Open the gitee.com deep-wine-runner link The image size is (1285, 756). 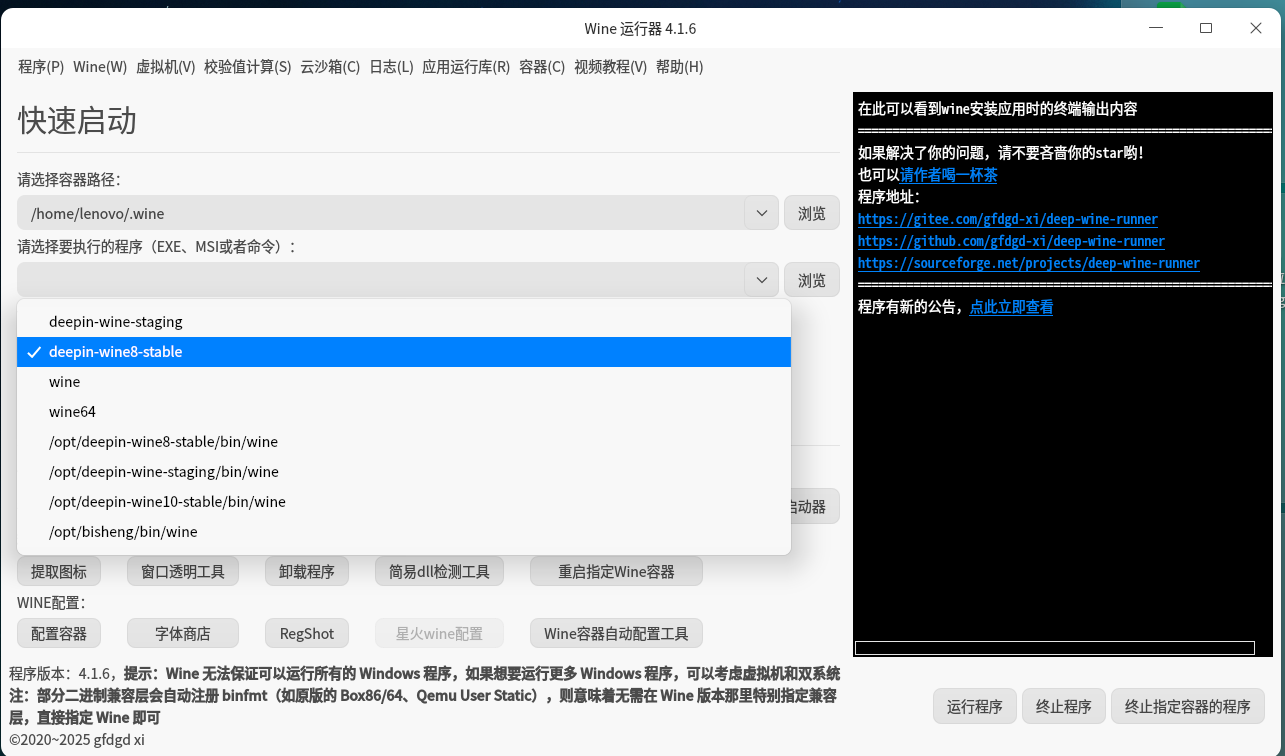tap(1008, 219)
